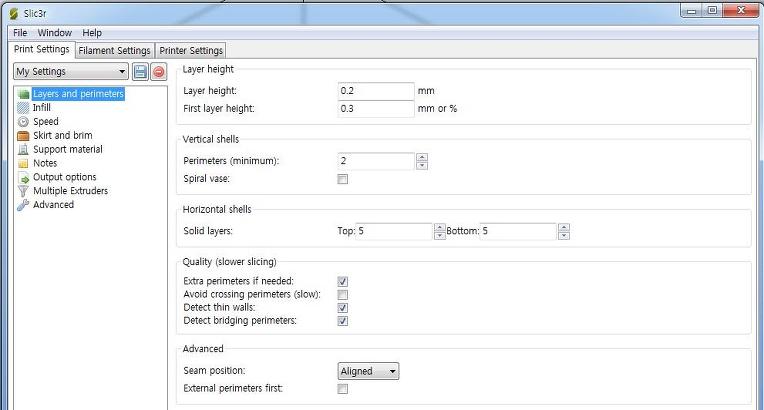
Task: Click the Output options arrow icon
Action: (23, 177)
